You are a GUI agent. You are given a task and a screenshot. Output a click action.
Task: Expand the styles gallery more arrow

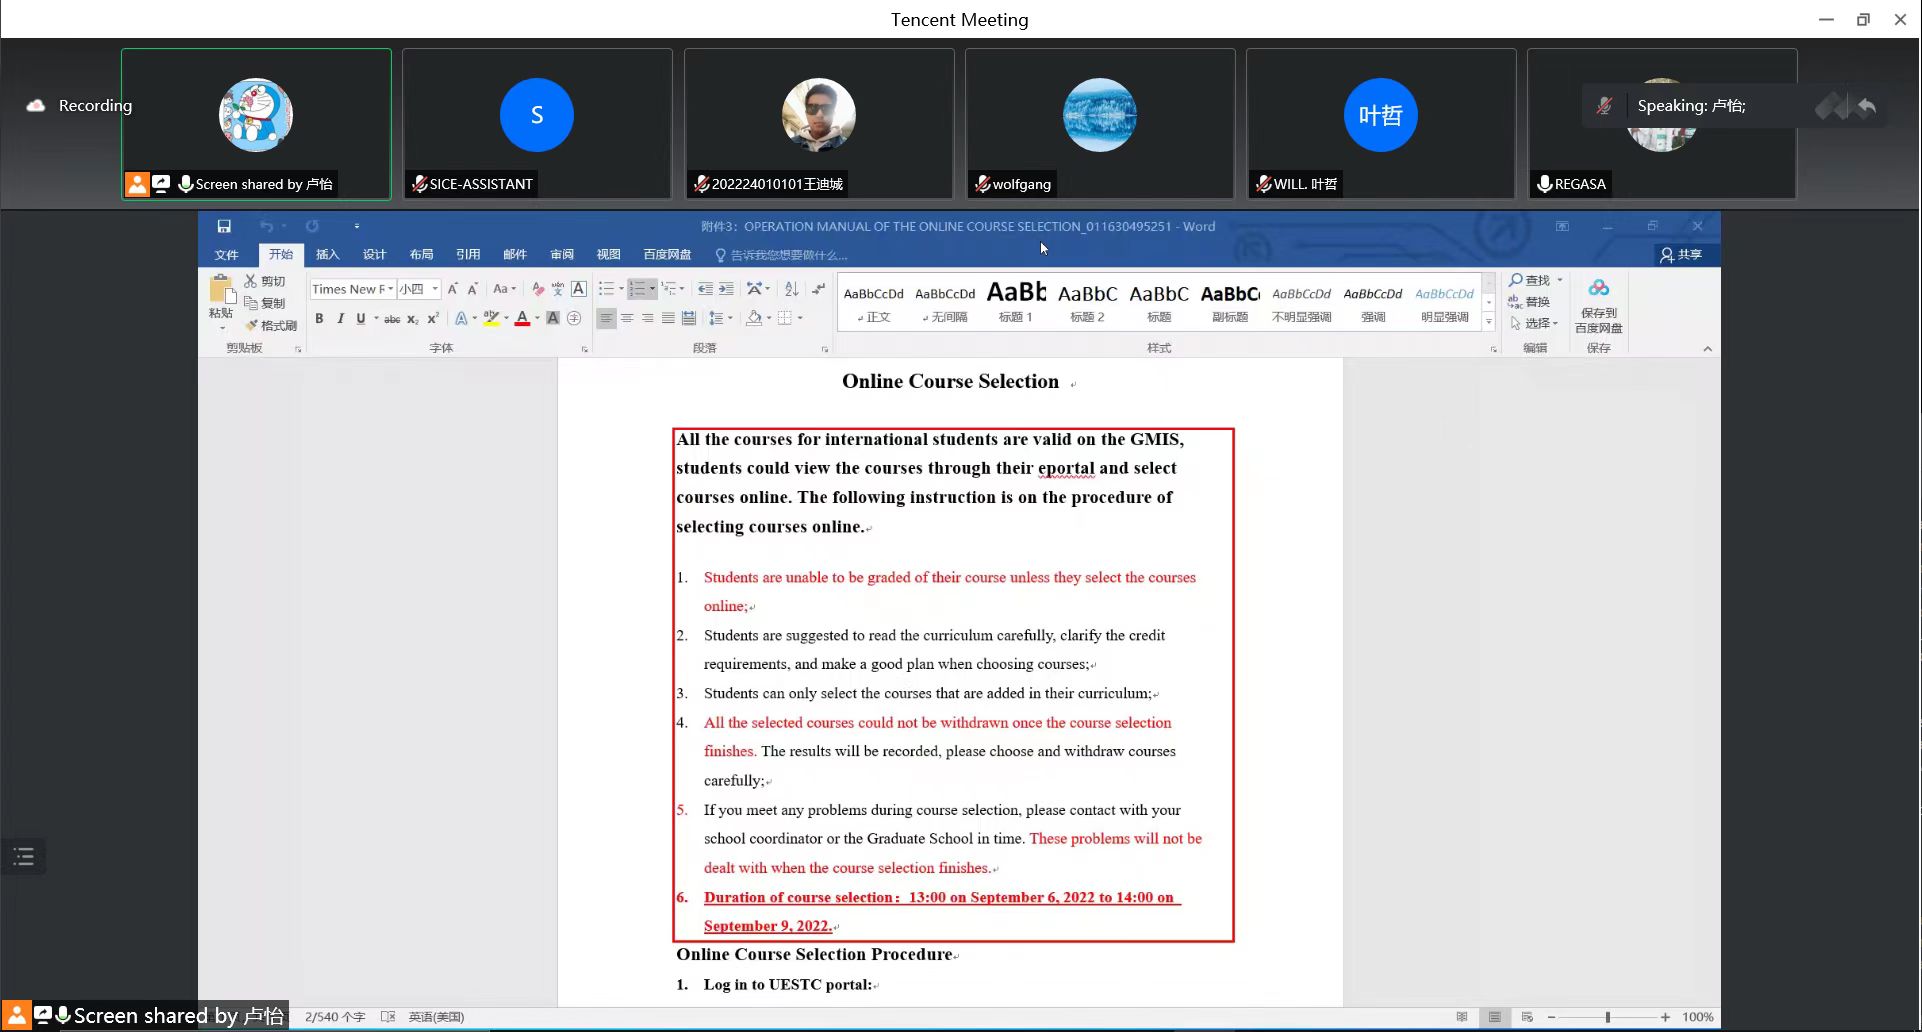point(1488,322)
